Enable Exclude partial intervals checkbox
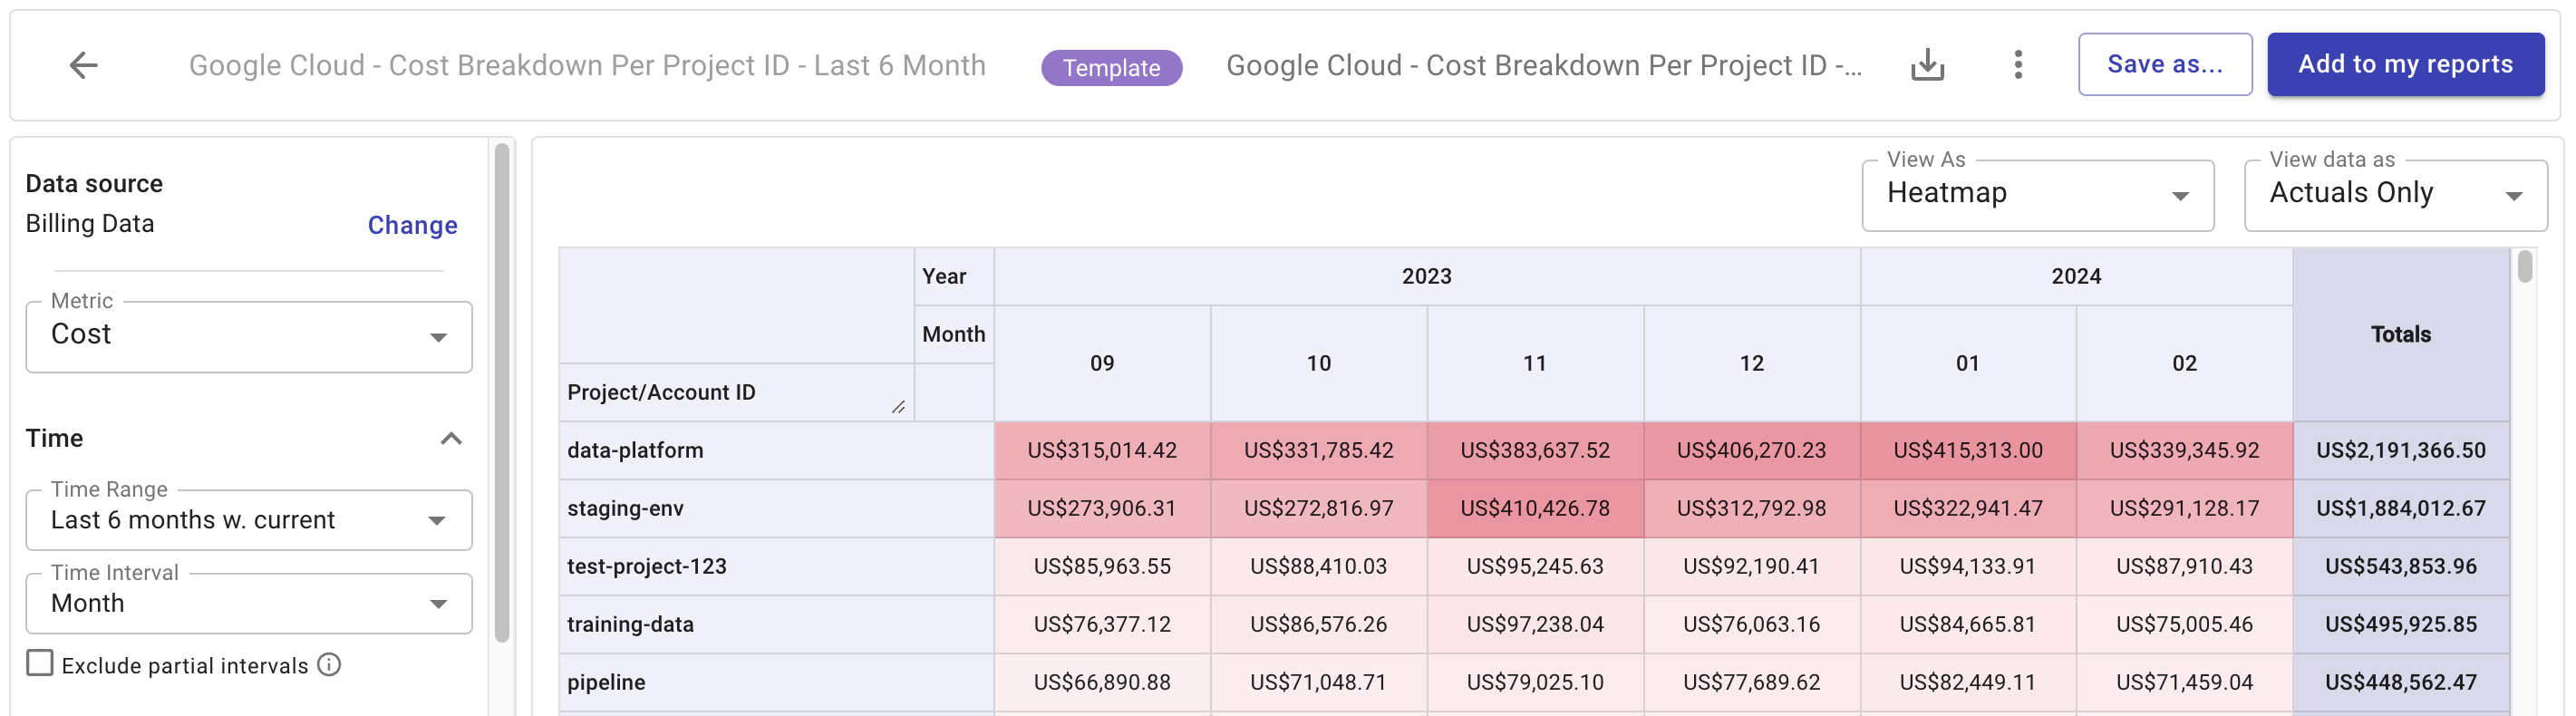Viewport: 2576px width, 716px height. coord(40,663)
